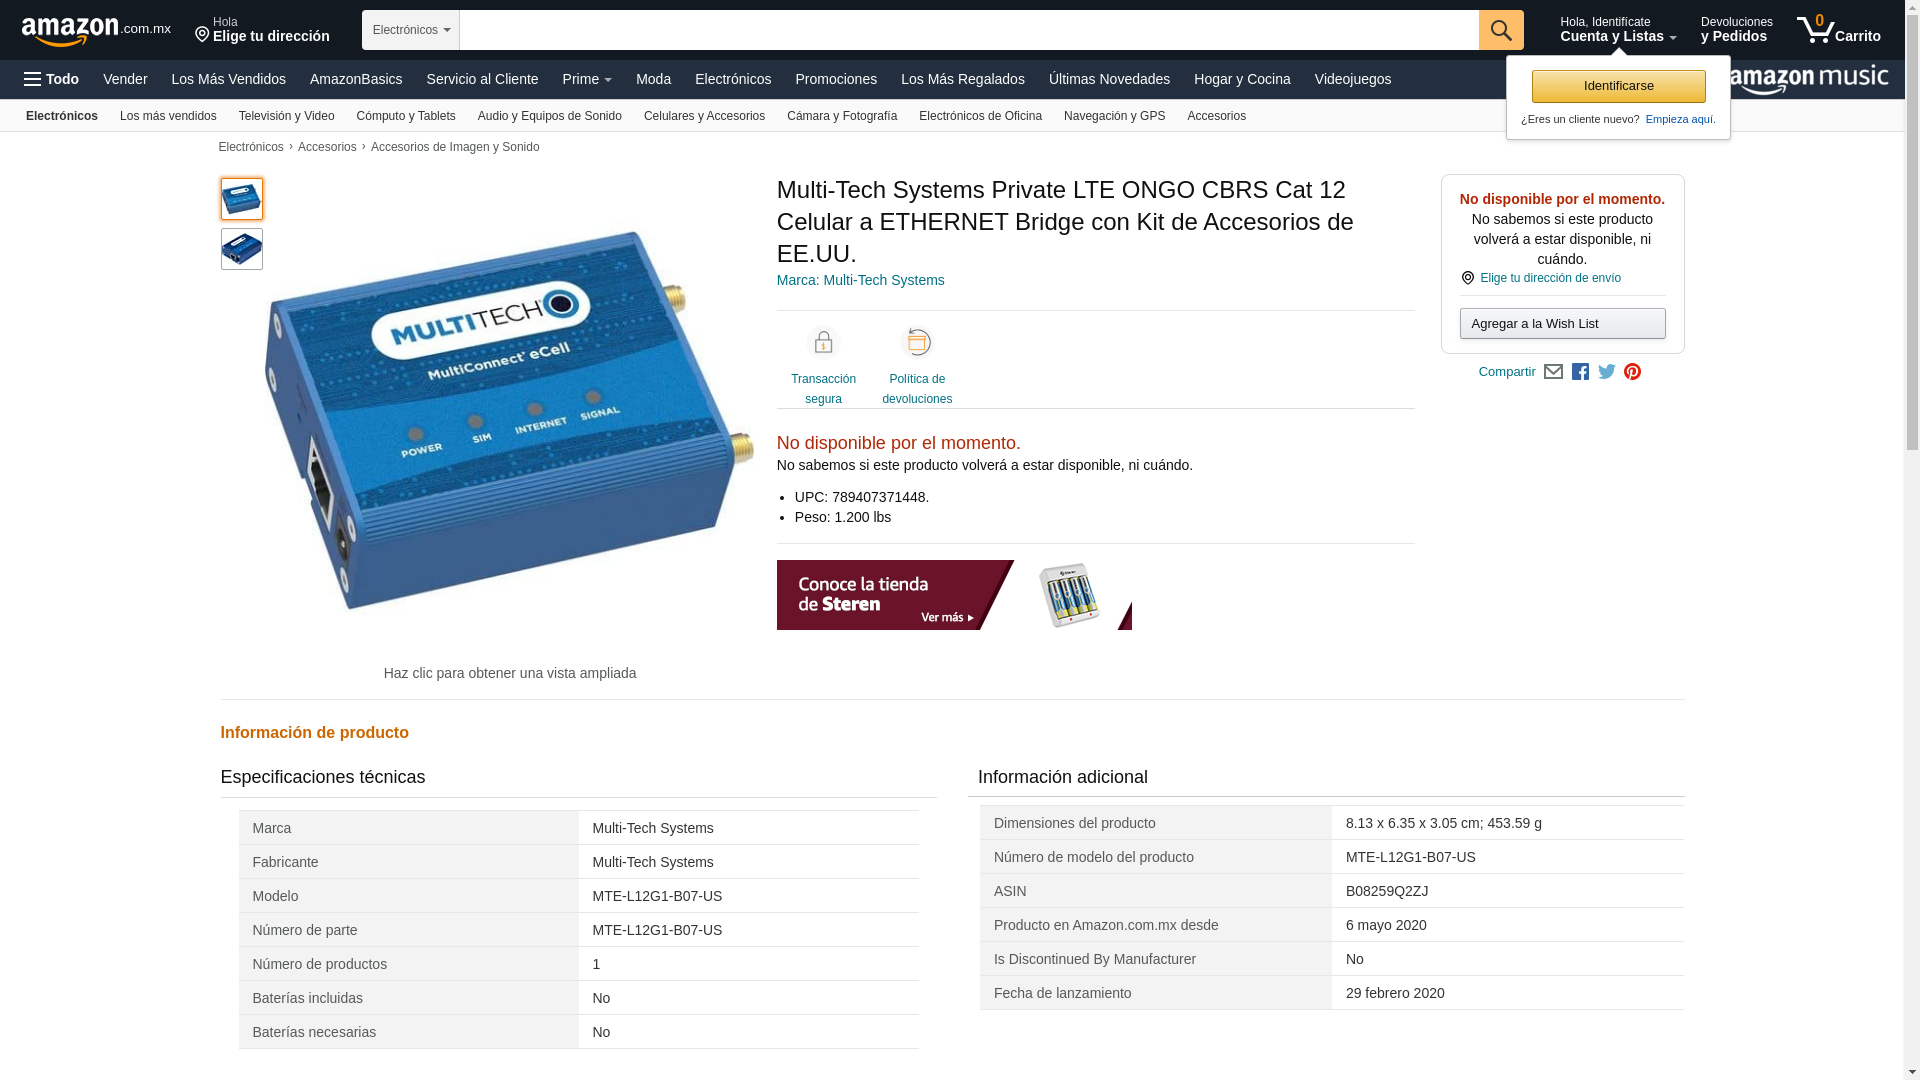Add product with Agregar a la Wish List

coord(1562,323)
